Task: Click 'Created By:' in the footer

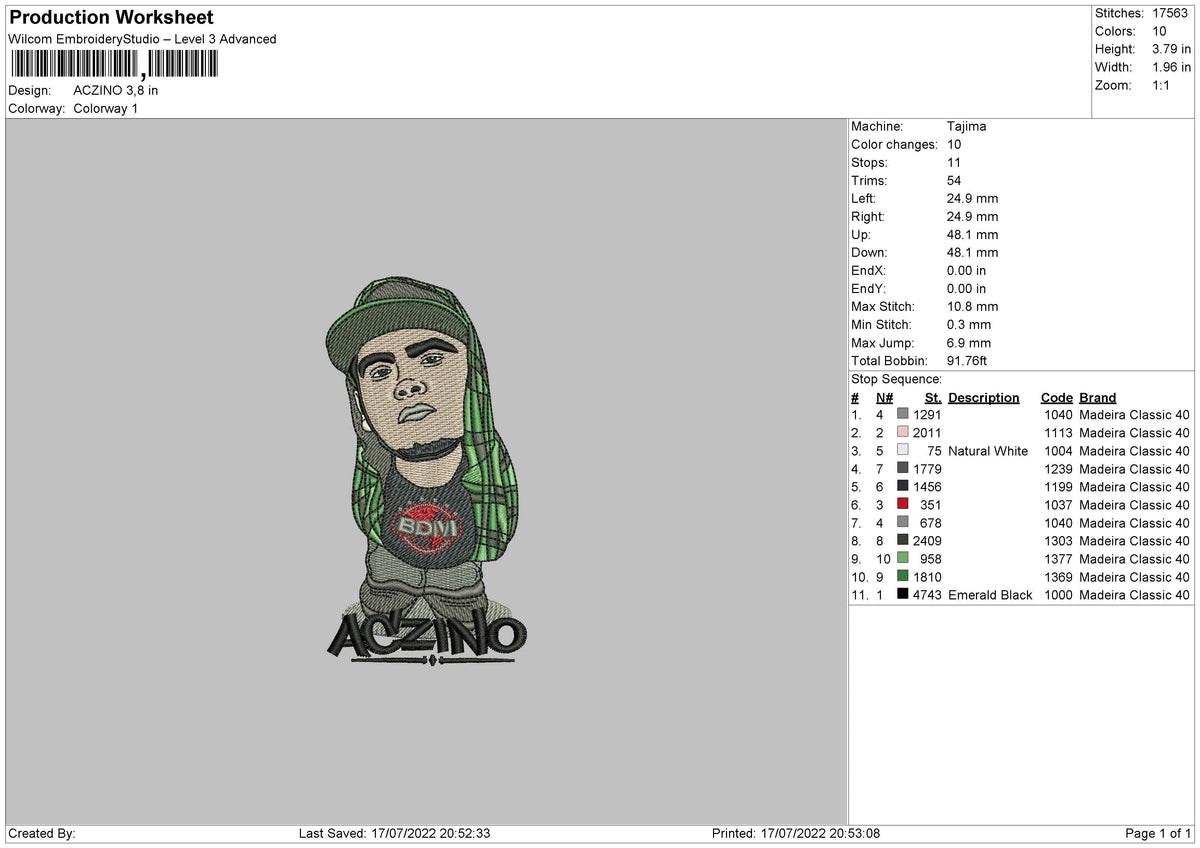Action: 41,833
